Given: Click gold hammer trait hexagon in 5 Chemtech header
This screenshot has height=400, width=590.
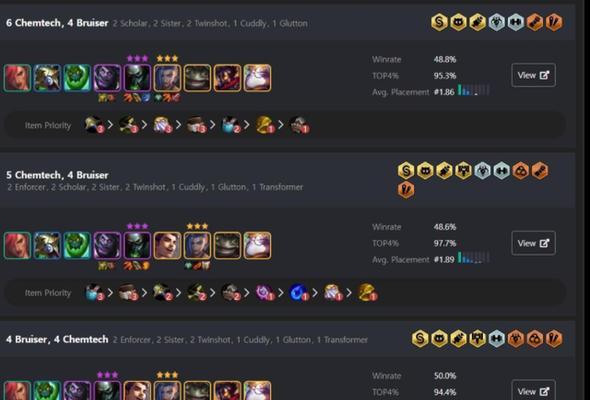Looking at the screenshot, I should (464, 171).
